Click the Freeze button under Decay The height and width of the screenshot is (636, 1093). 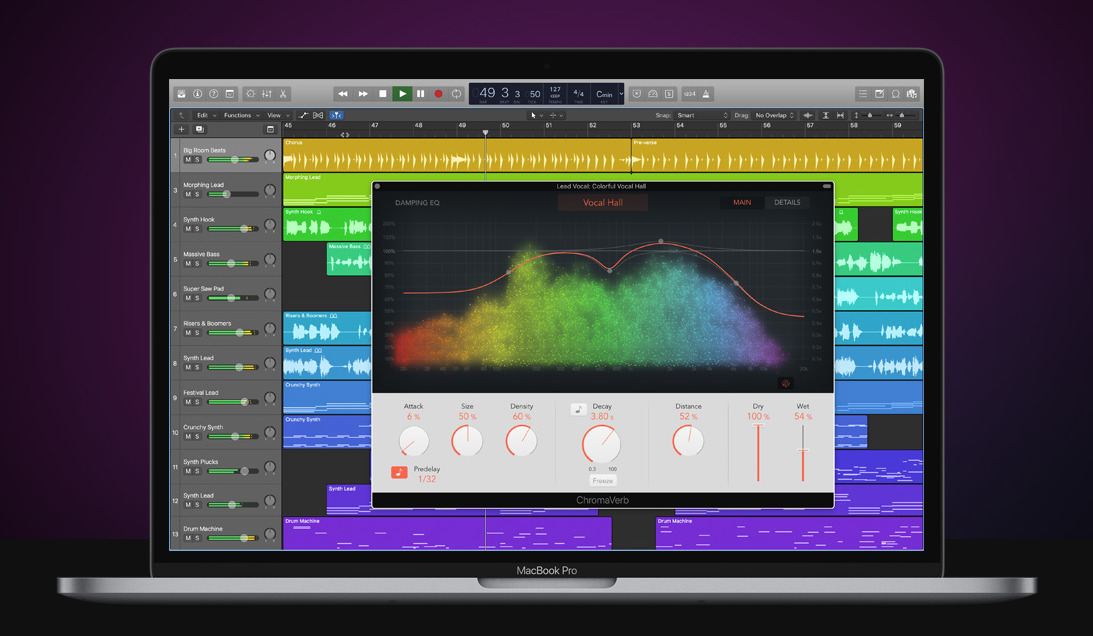pyautogui.click(x=602, y=480)
